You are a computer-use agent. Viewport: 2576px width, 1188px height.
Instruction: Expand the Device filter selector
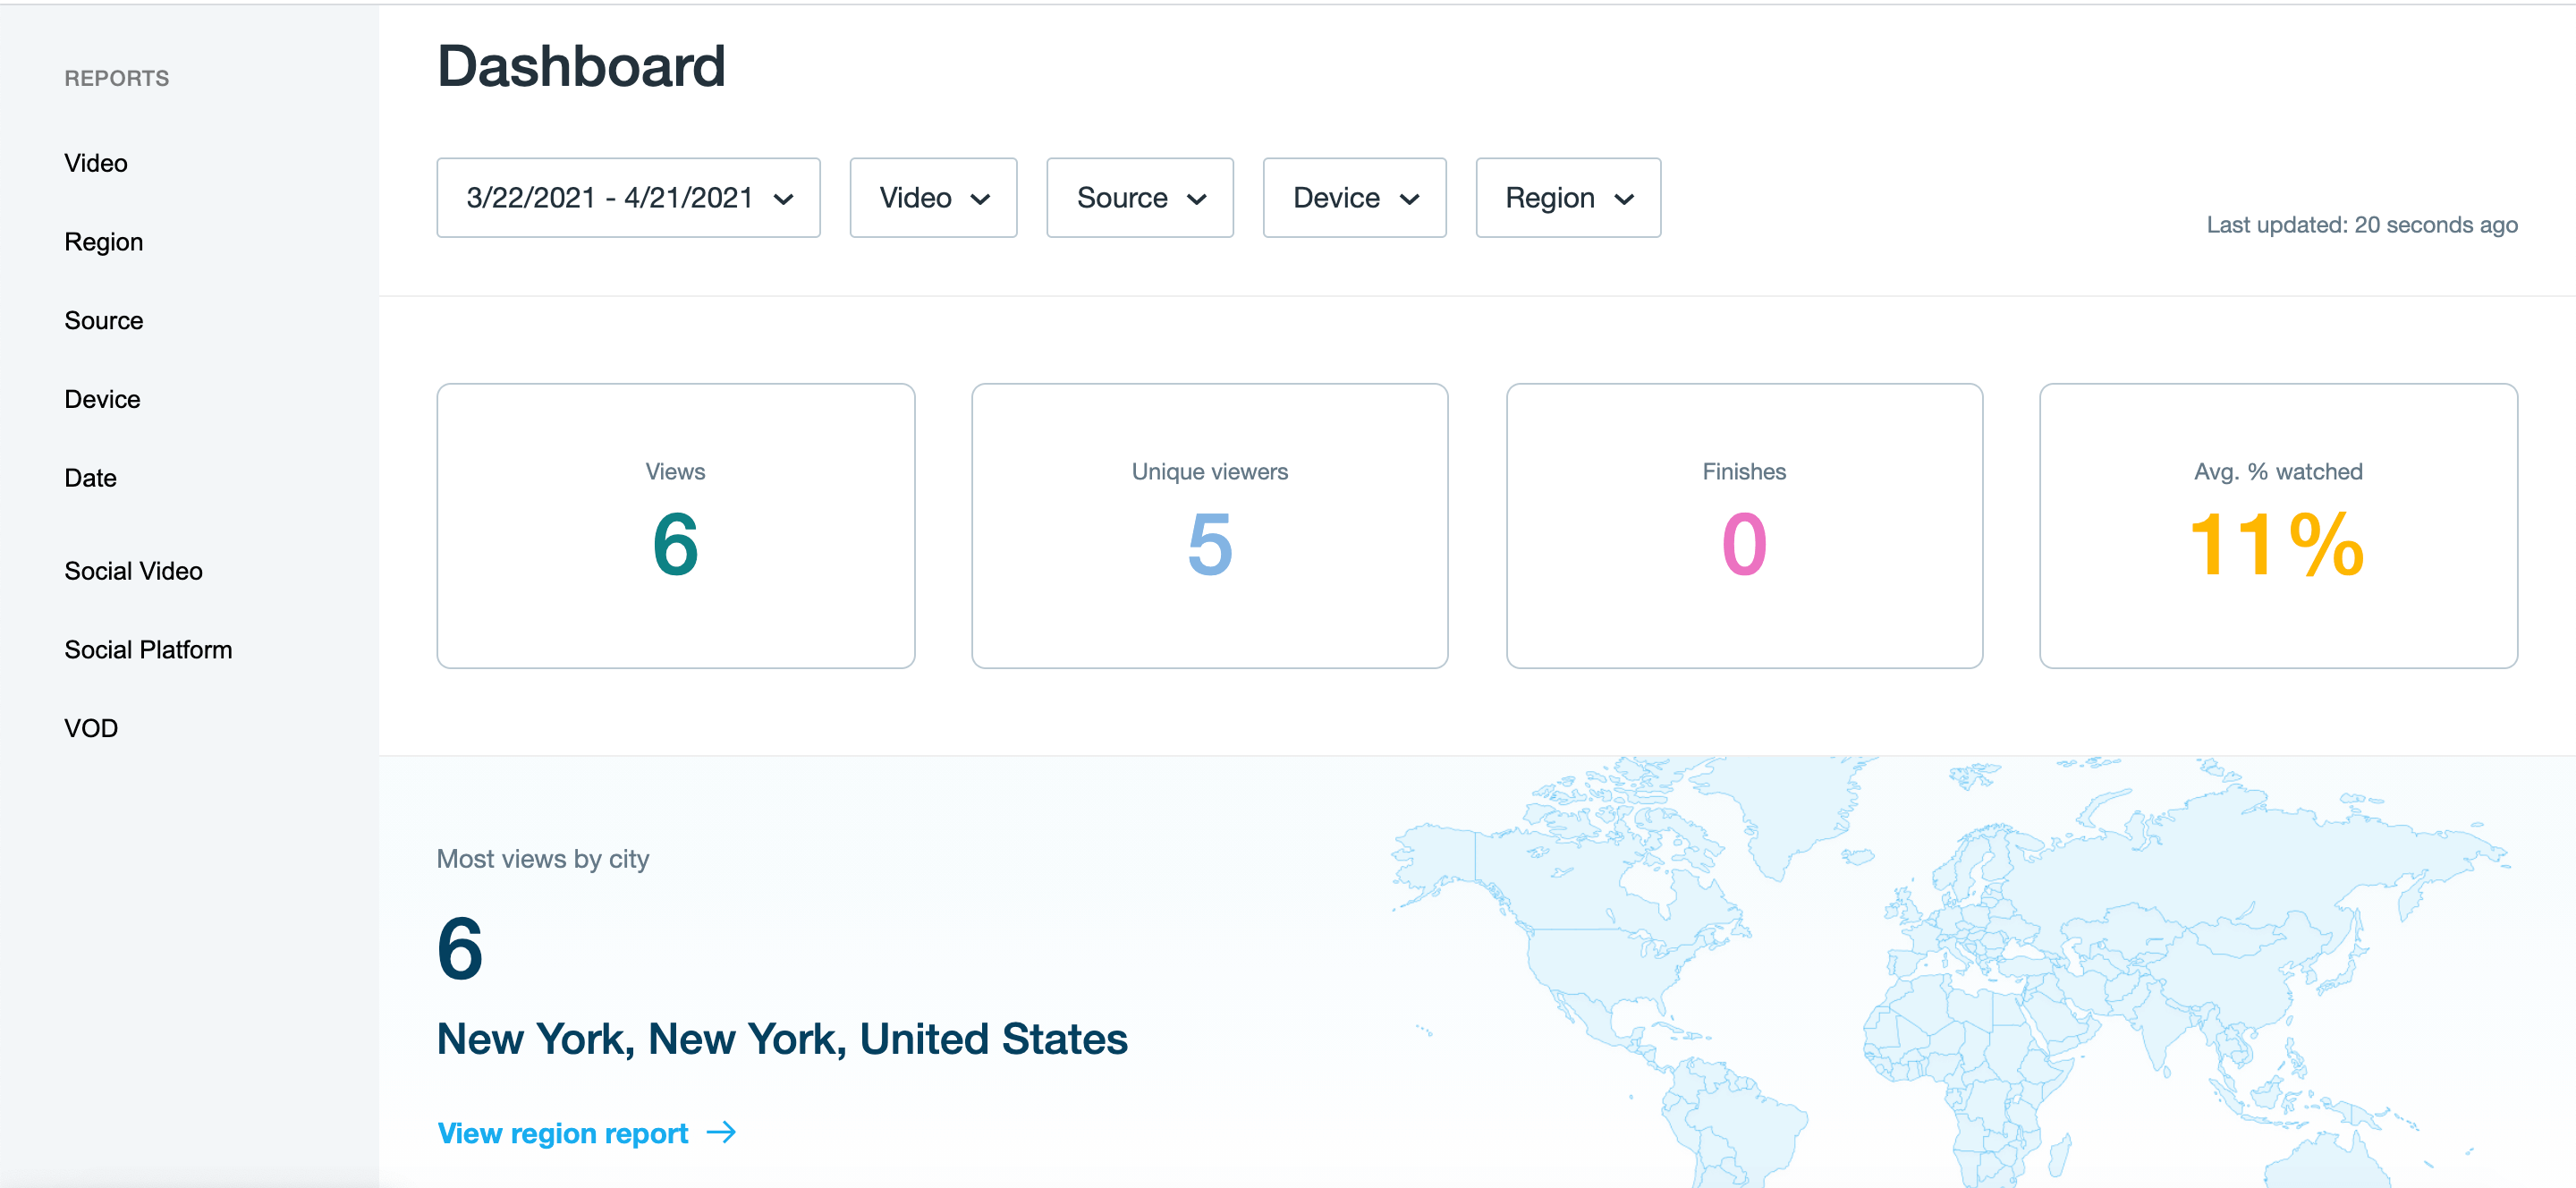click(x=1353, y=197)
